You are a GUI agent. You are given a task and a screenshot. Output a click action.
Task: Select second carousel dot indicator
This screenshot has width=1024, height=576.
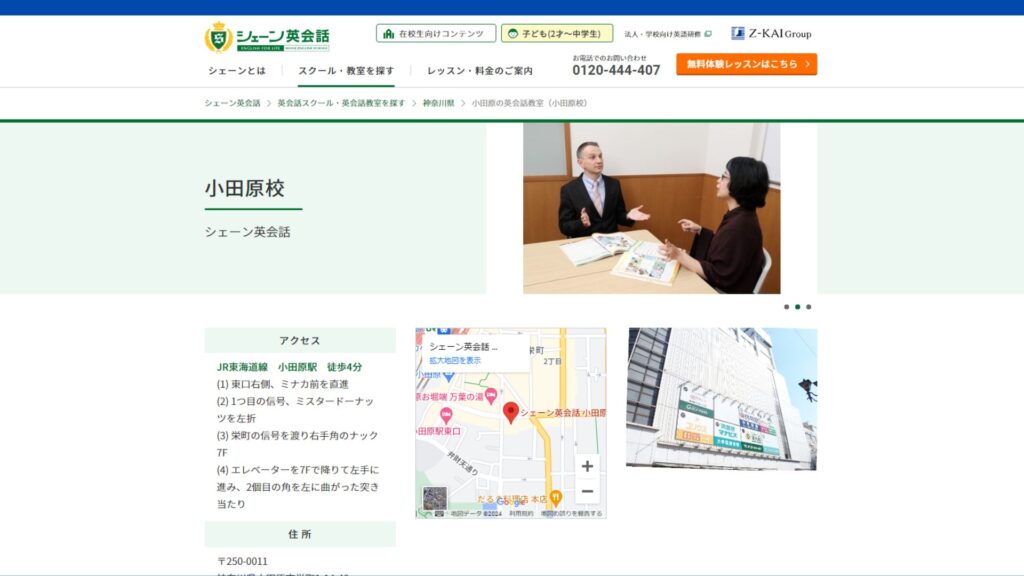[797, 307]
